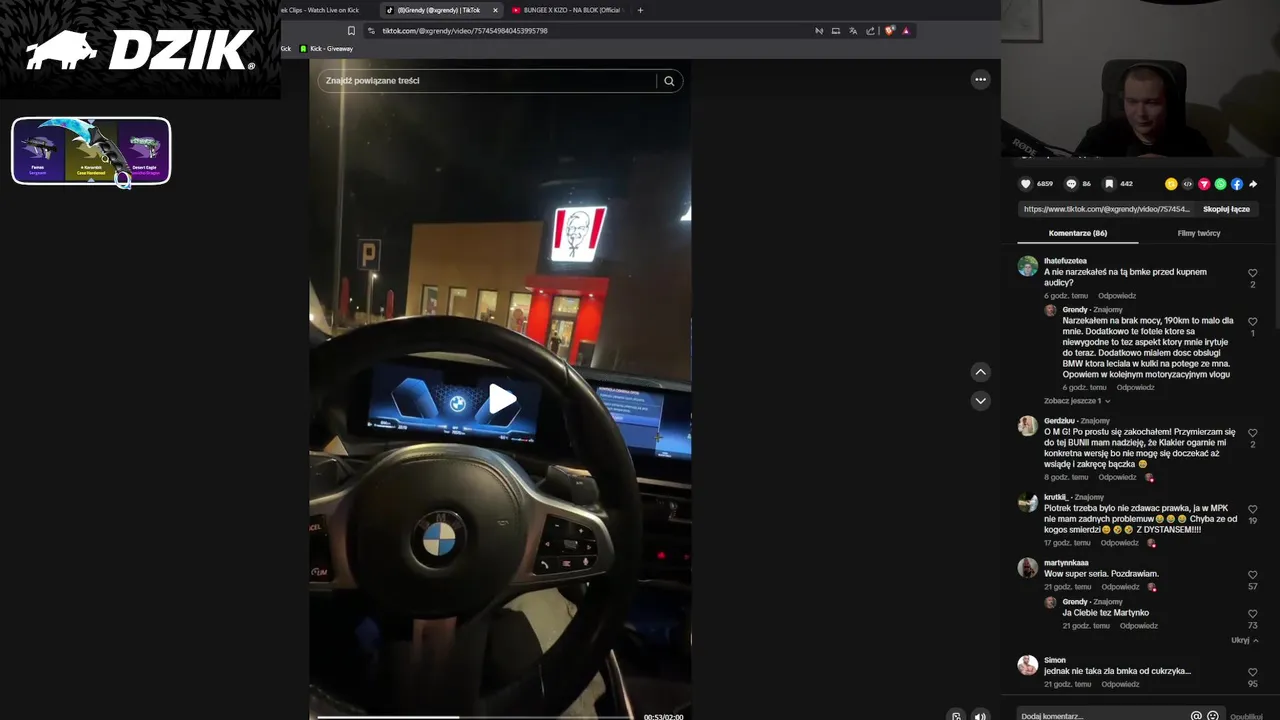The image size is (1280, 720).
Task: Like Simon's comment
Action: click(1252, 673)
